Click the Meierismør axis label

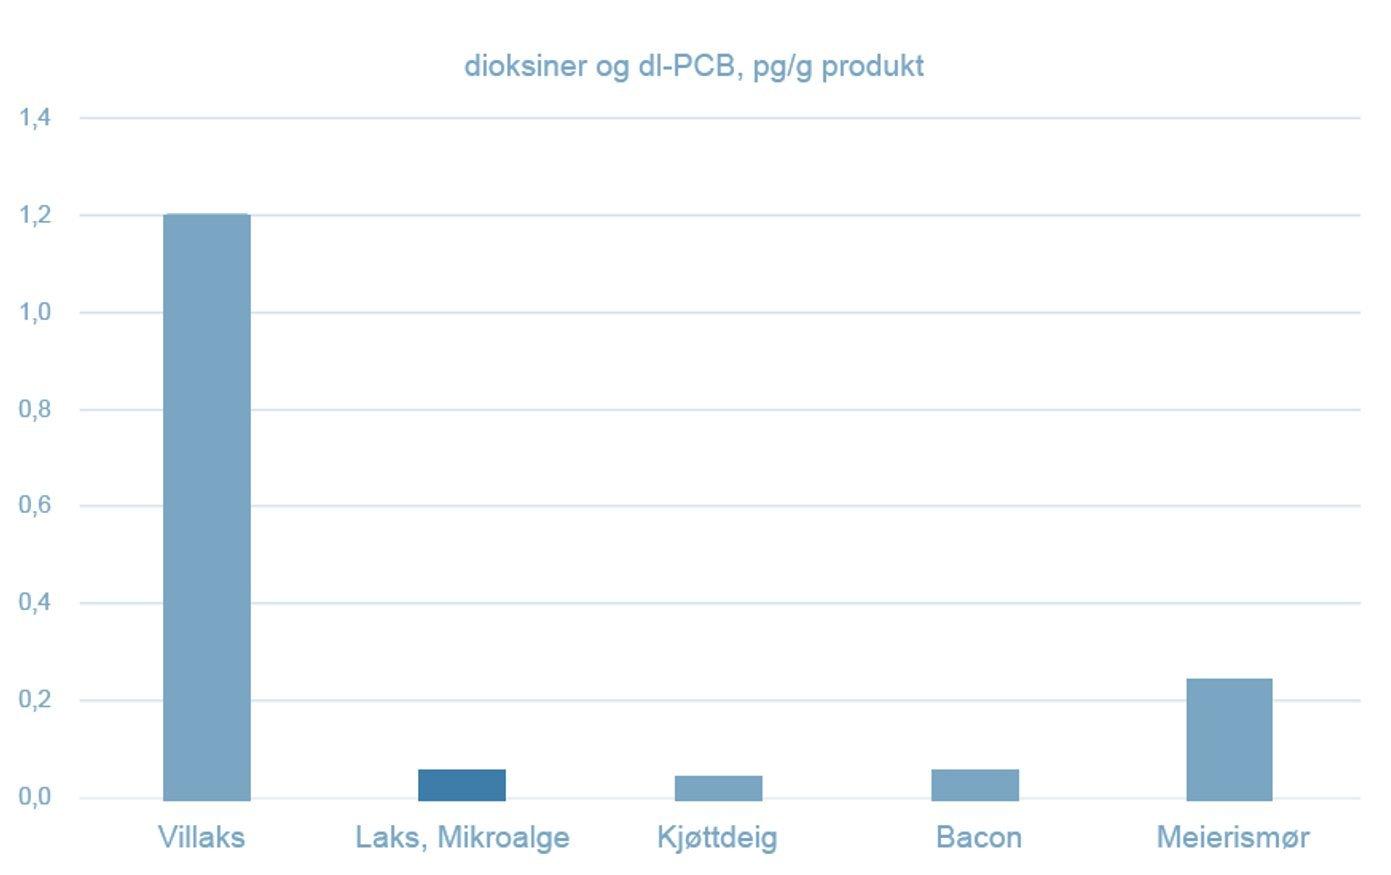(1232, 837)
